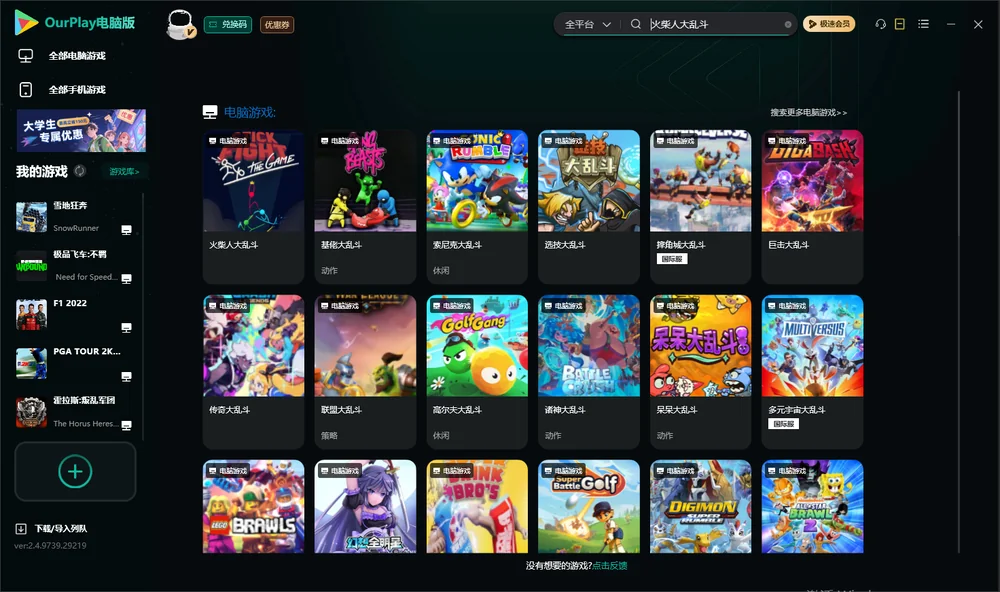Click the 动作 tag under 基佬大乱斗

329,270
